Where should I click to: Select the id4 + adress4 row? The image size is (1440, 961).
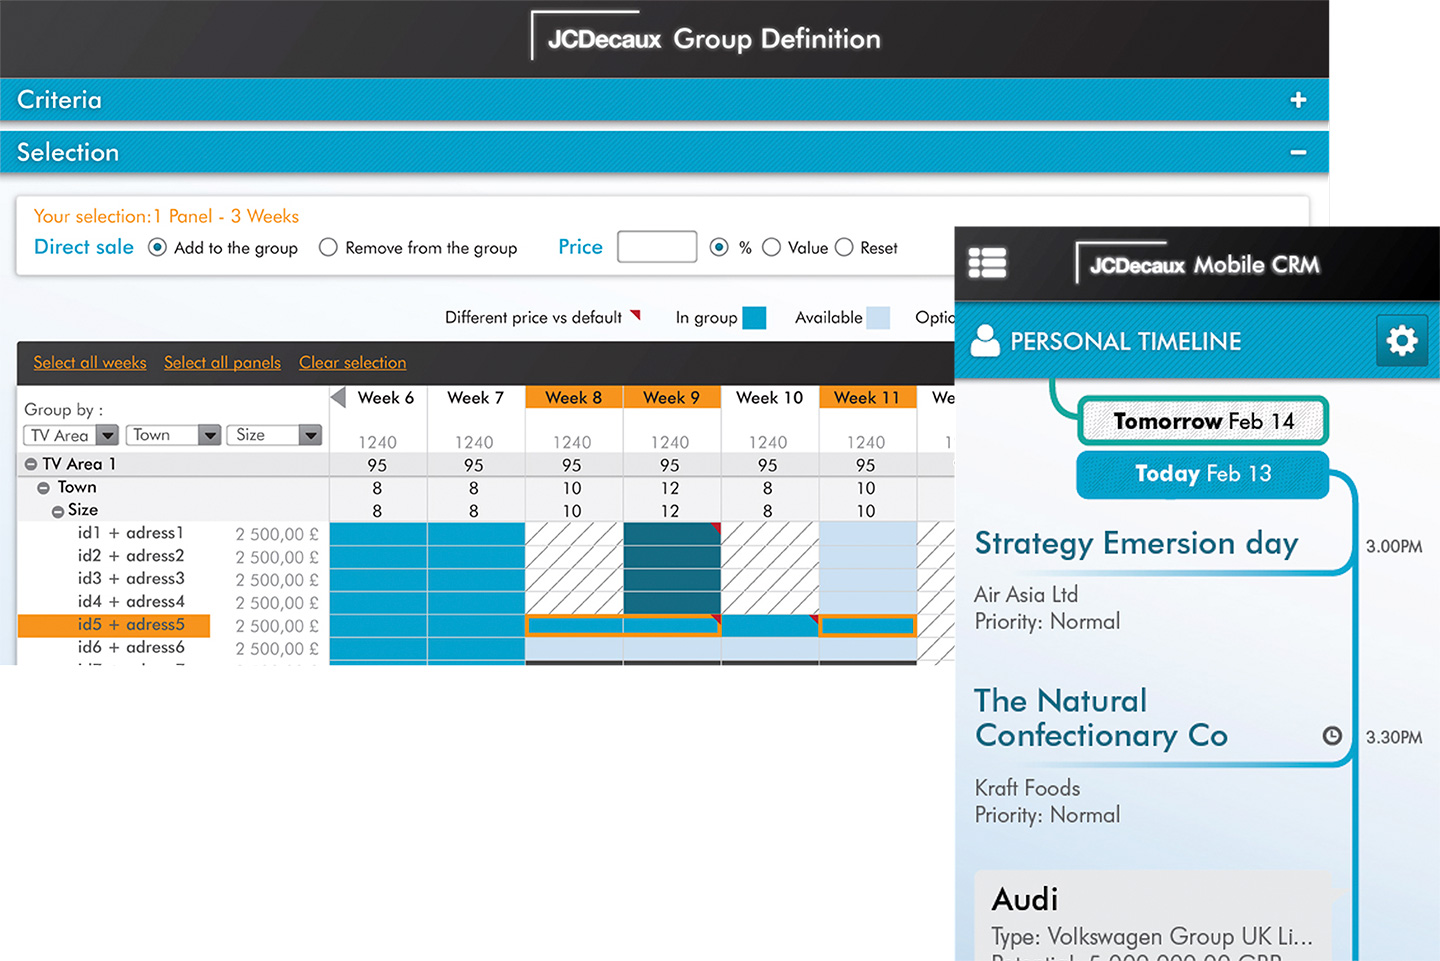pyautogui.click(x=131, y=602)
